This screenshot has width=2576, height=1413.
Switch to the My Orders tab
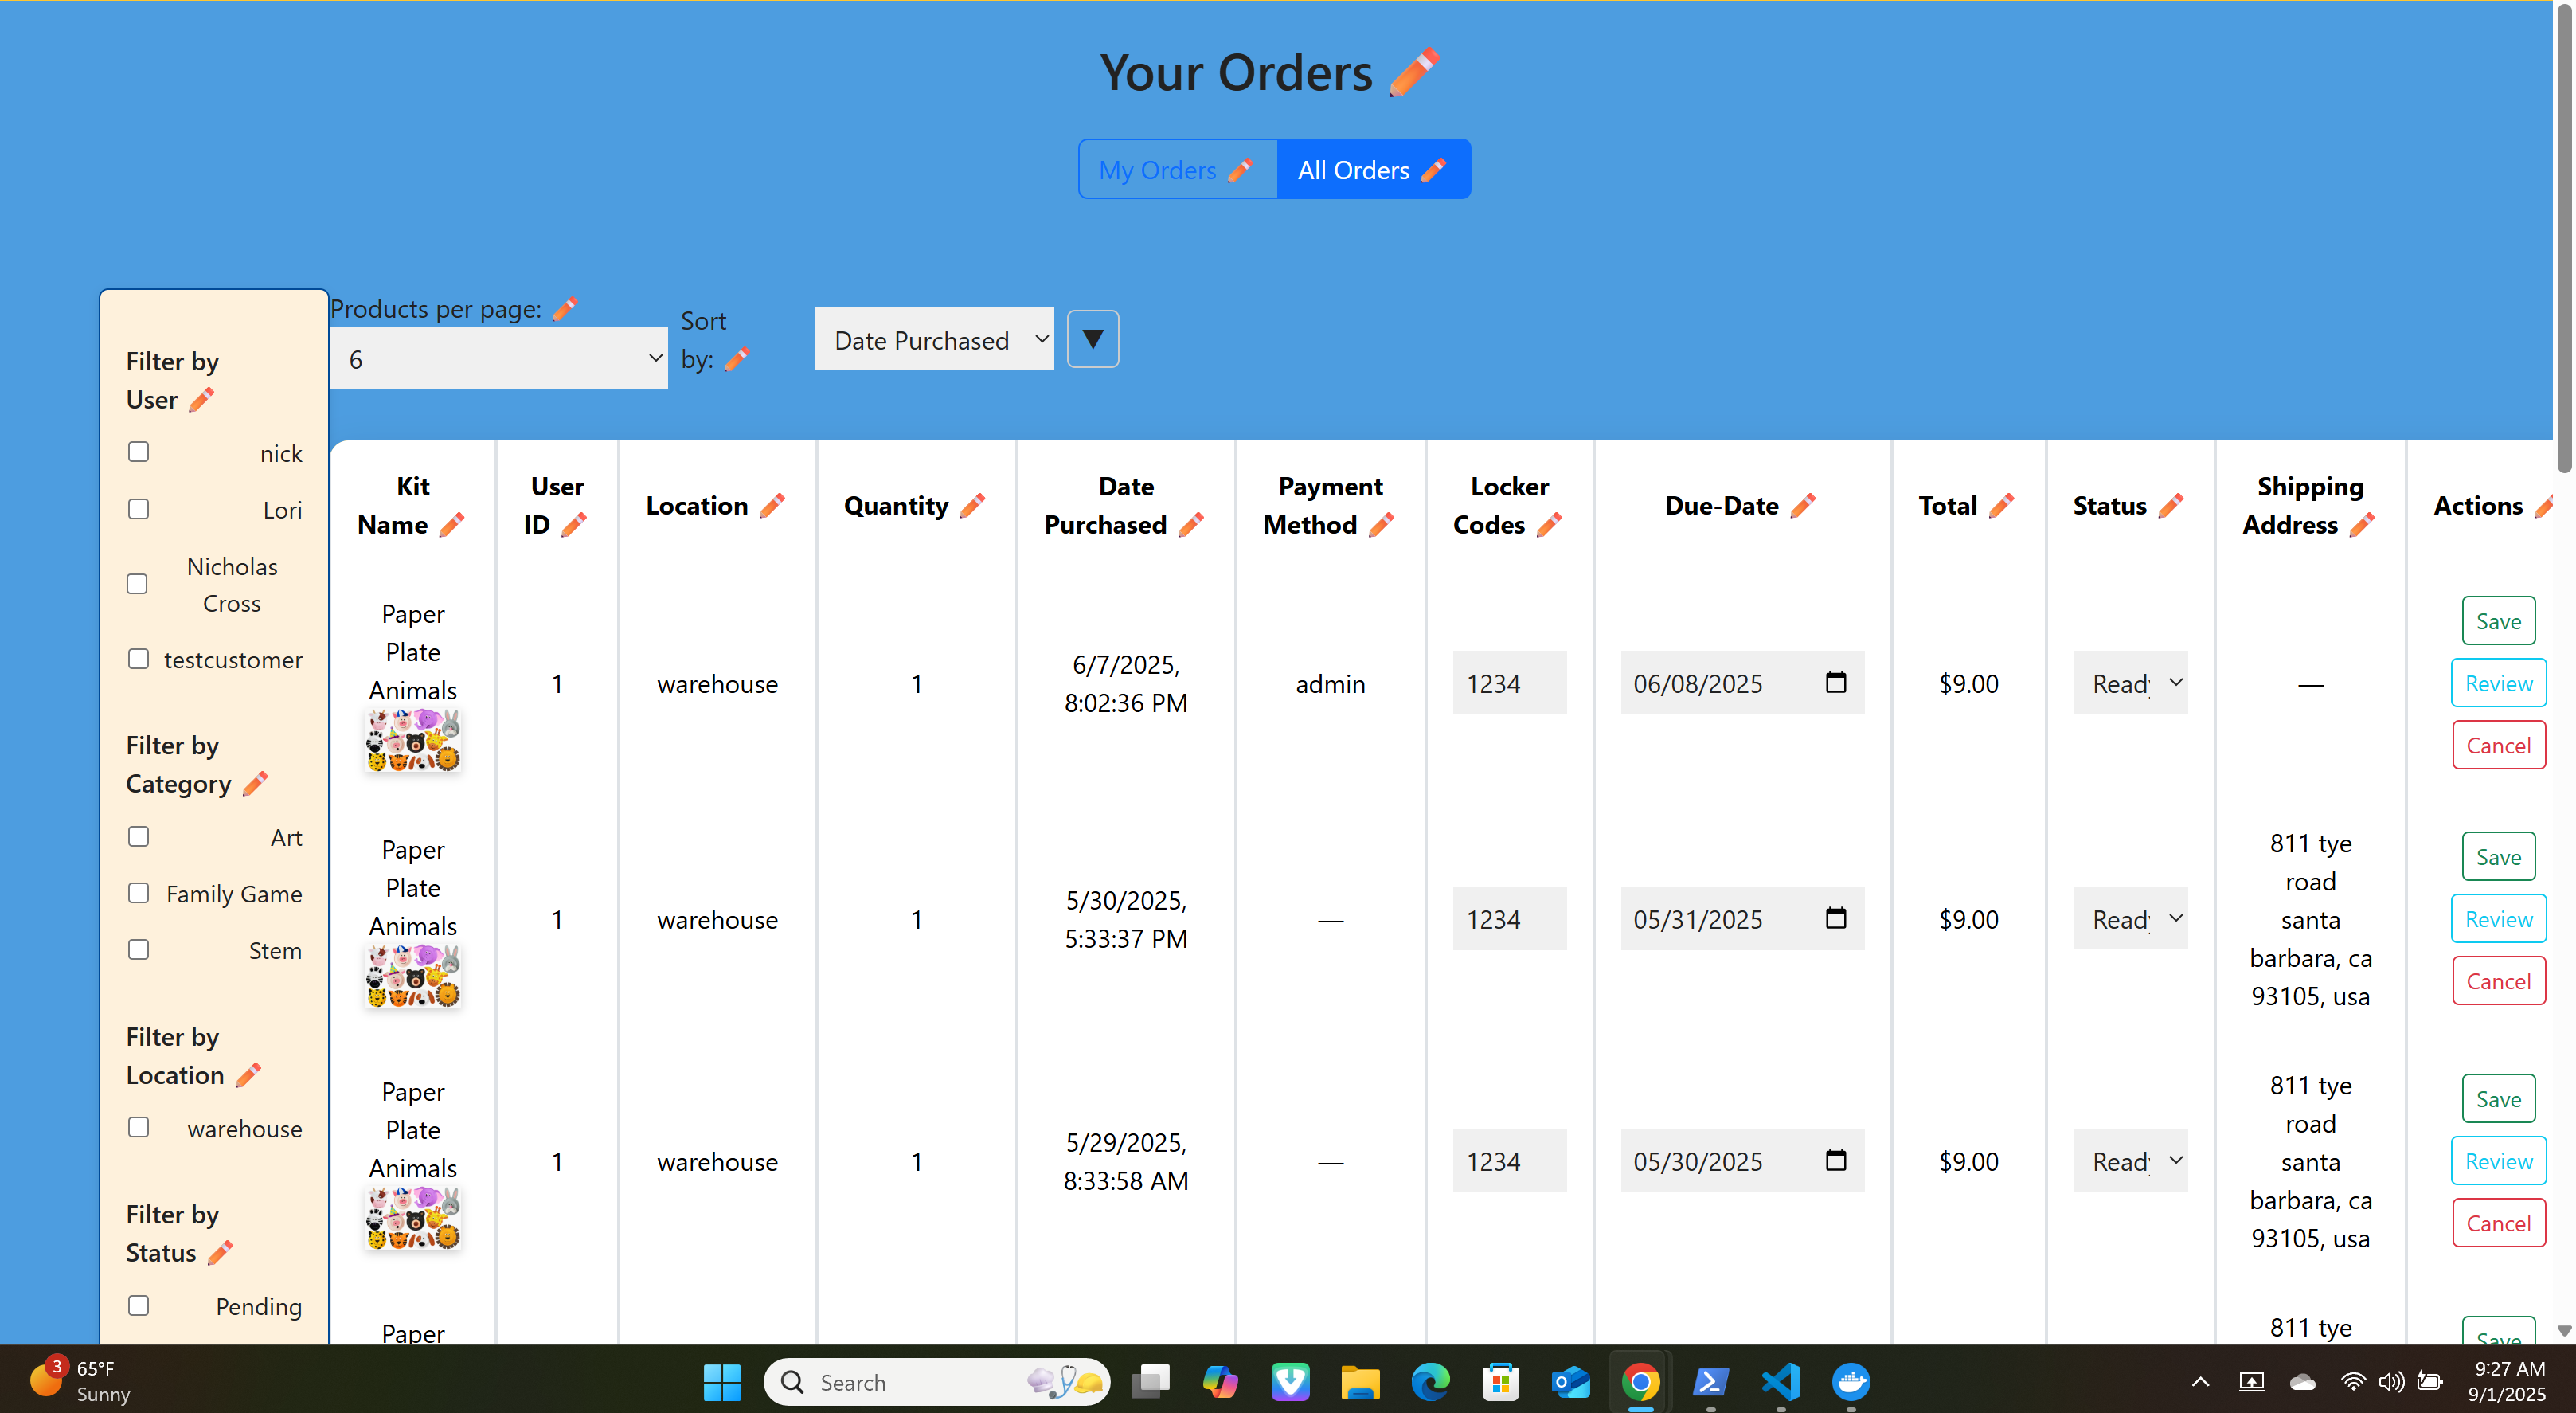coord(1176,170)
